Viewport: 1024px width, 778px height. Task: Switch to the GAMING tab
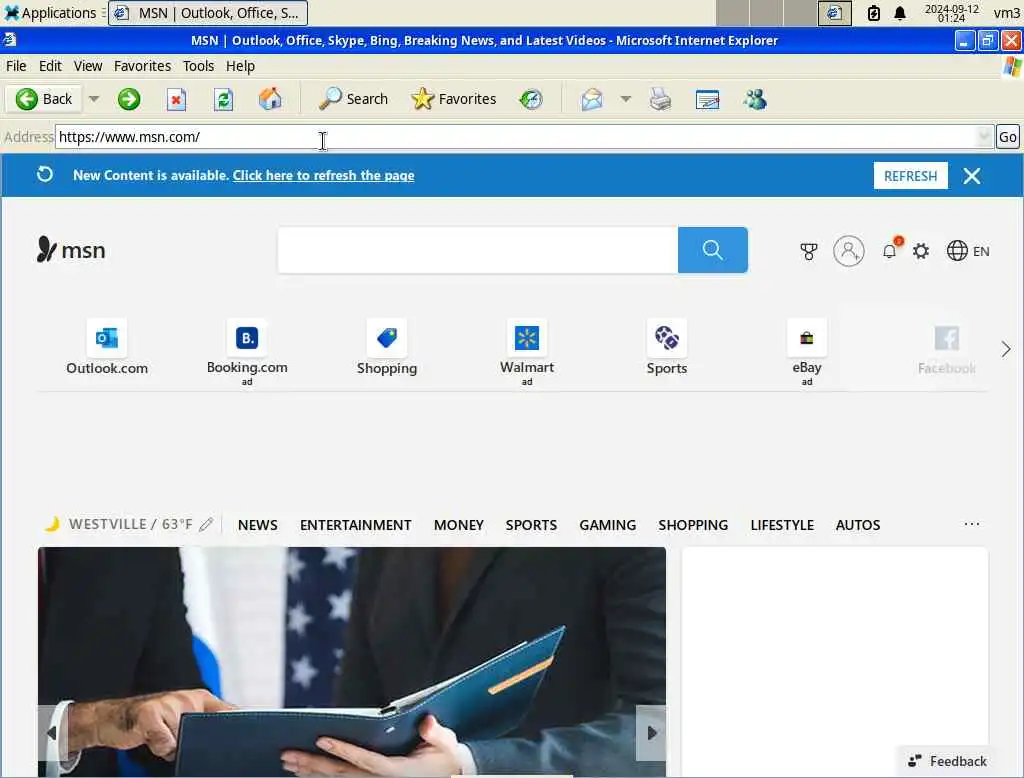tap(608, 525)
